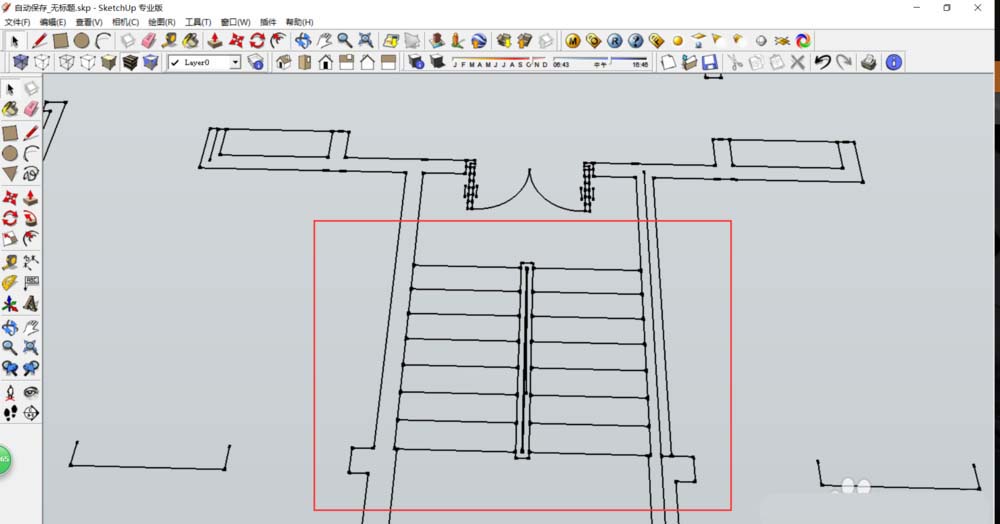Open the 帮助(H) menu
This screenshot has width=1000, height=524.
coord(299,22)
